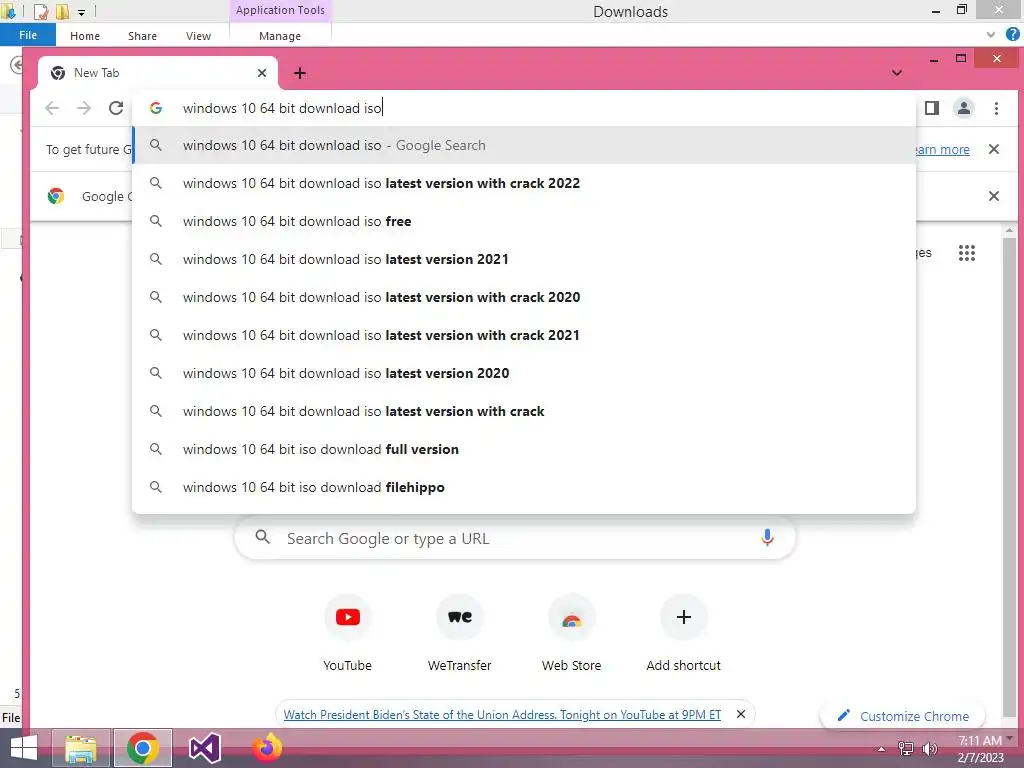Viewport: 1024px width, 768px height.
Task: Click Chrome's reload page icon
Action: 116,108
